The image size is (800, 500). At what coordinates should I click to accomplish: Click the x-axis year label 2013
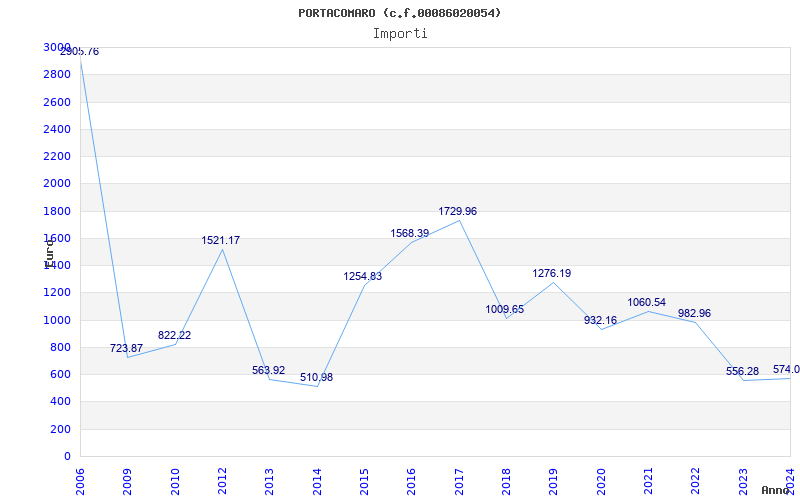click(269, 482)
